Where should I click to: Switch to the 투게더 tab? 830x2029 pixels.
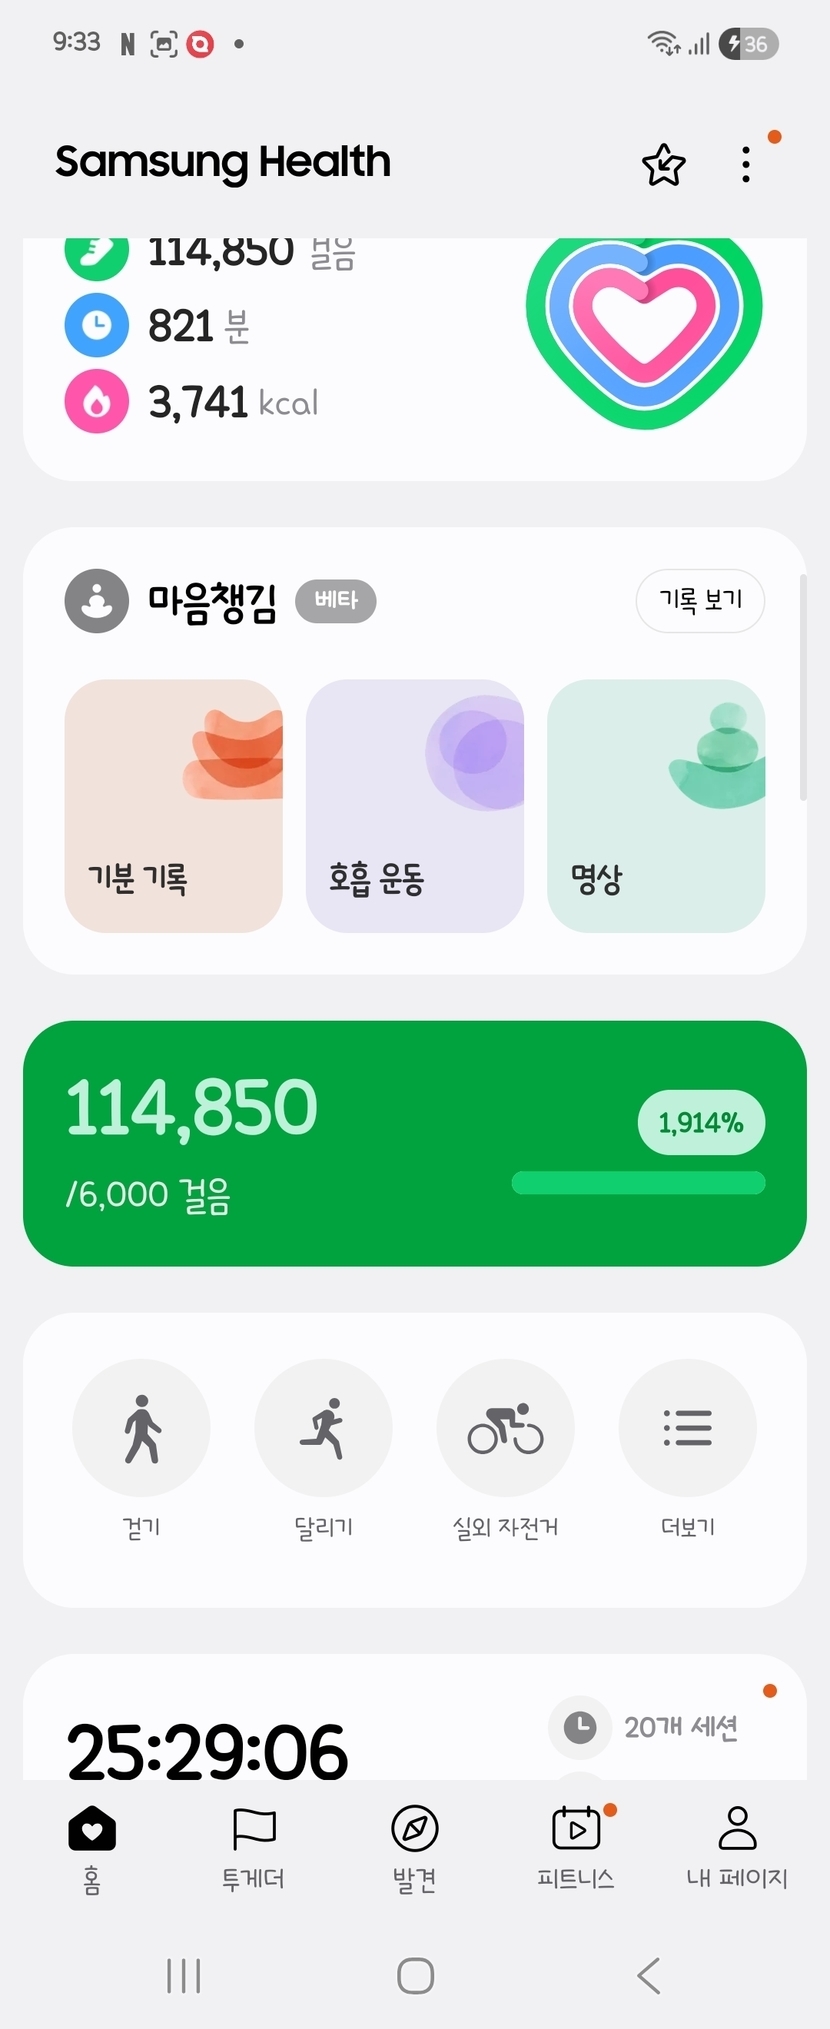tap(253, 1848)
